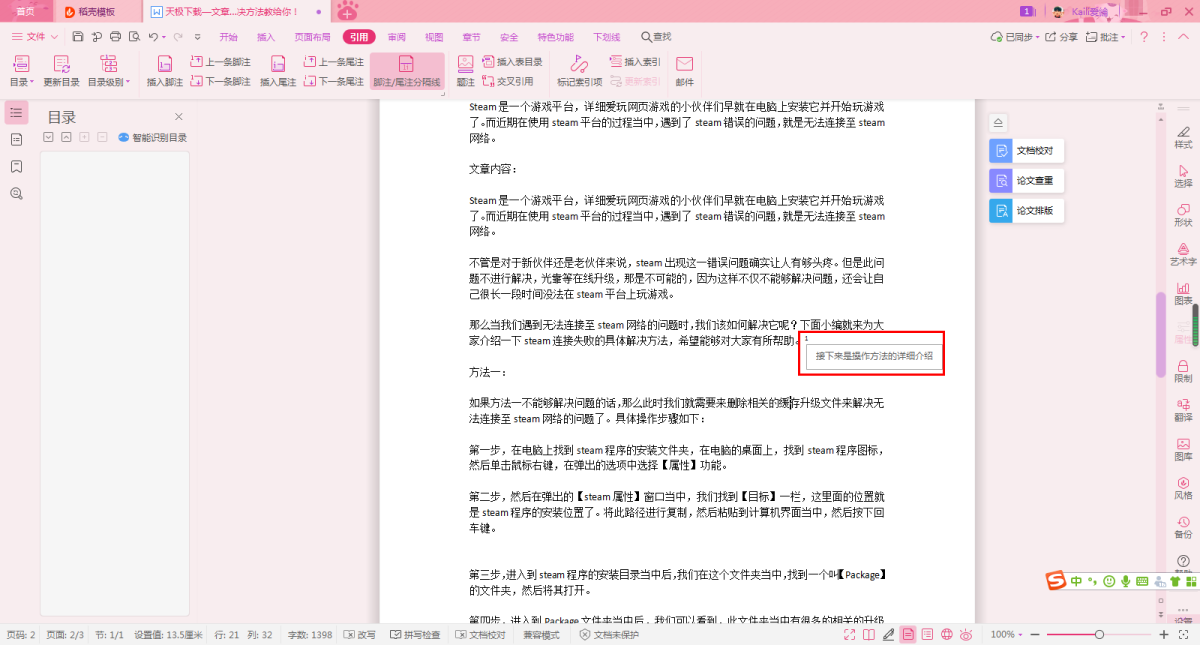Image resolution: width=1200 pixels, height=645 pixels.
Task: Click the zoom slider in status bar
Action: (x=1099, y=635)
